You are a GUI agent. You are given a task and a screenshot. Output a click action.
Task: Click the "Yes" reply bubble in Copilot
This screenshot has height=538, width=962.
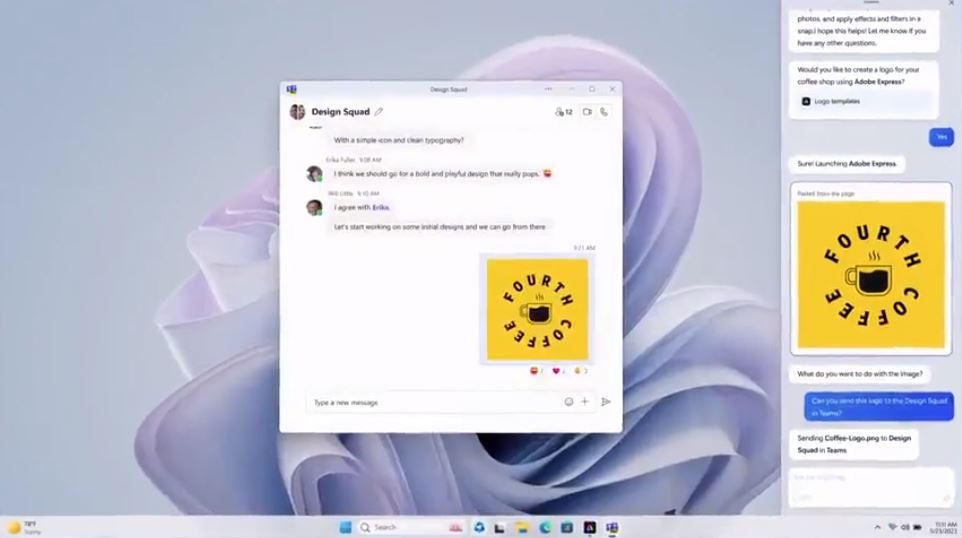(x=941, y=137)
